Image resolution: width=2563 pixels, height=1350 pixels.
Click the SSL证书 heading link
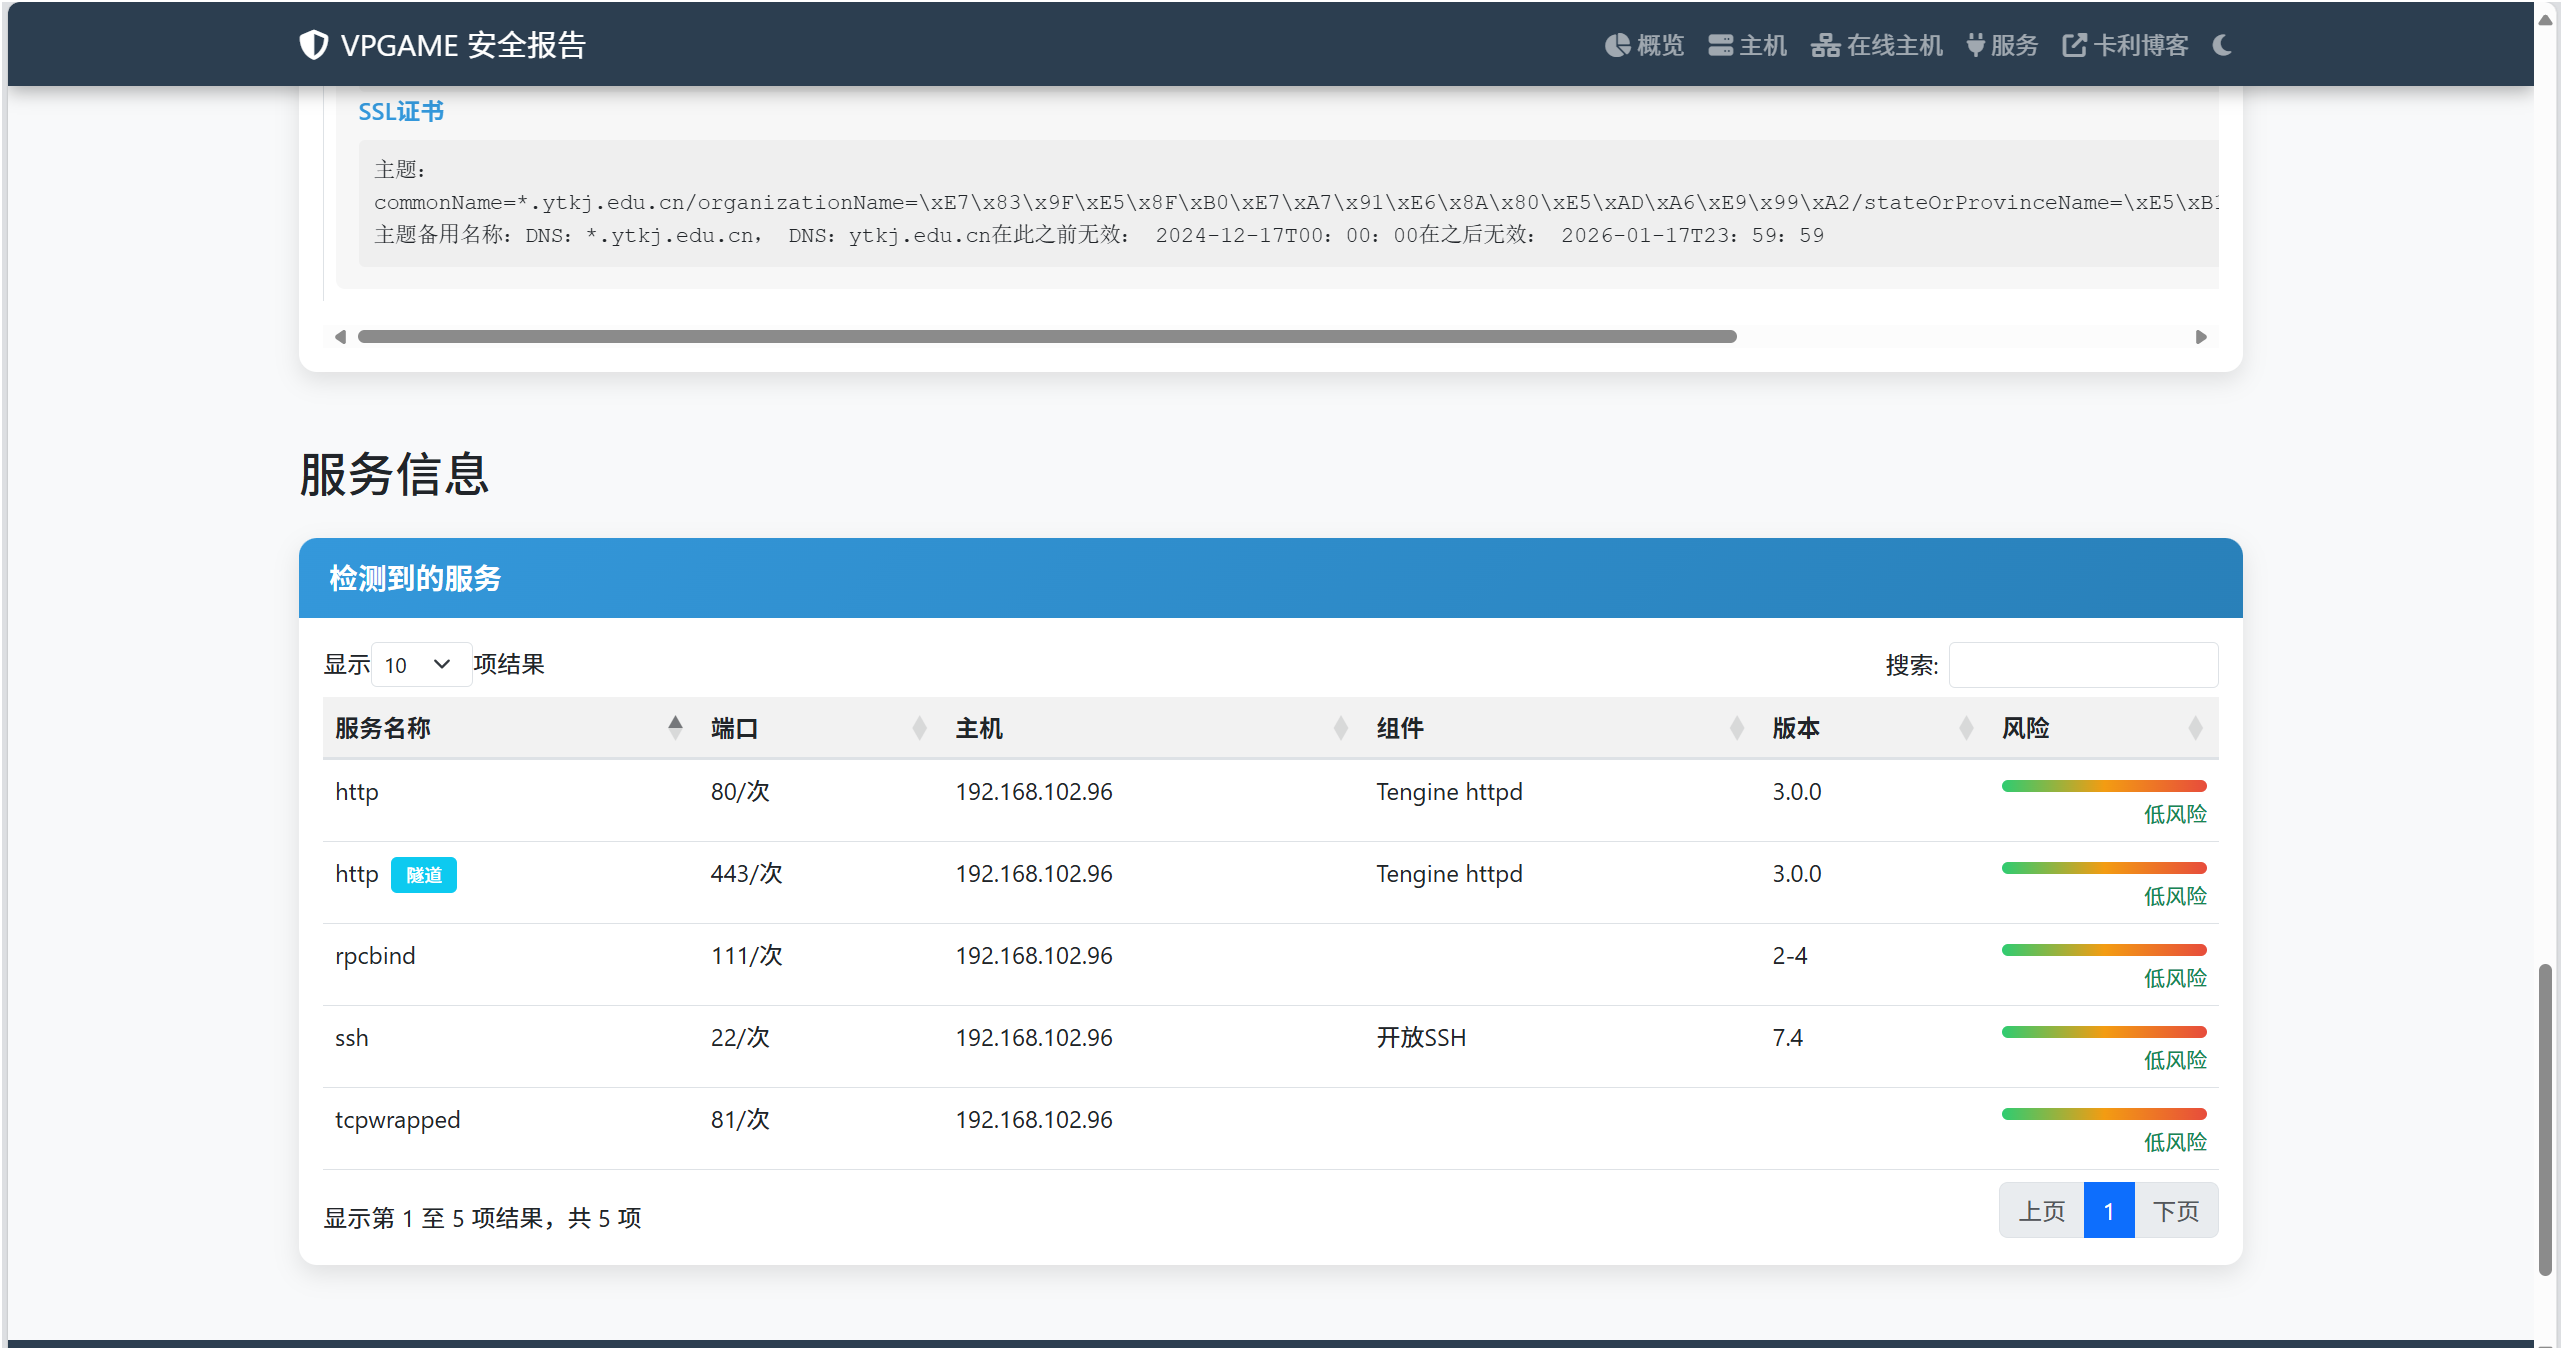pos(401,111)
